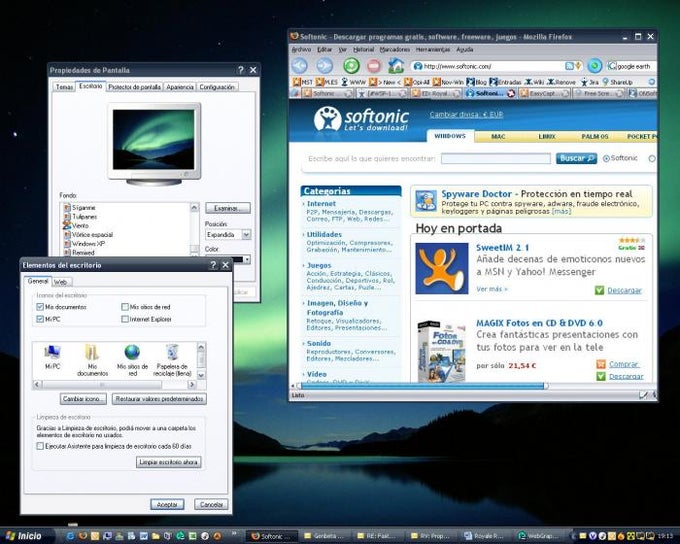Expand the quick launch overflow chevron
Viewport: 680px width, 544px height.
coord(234,533)
